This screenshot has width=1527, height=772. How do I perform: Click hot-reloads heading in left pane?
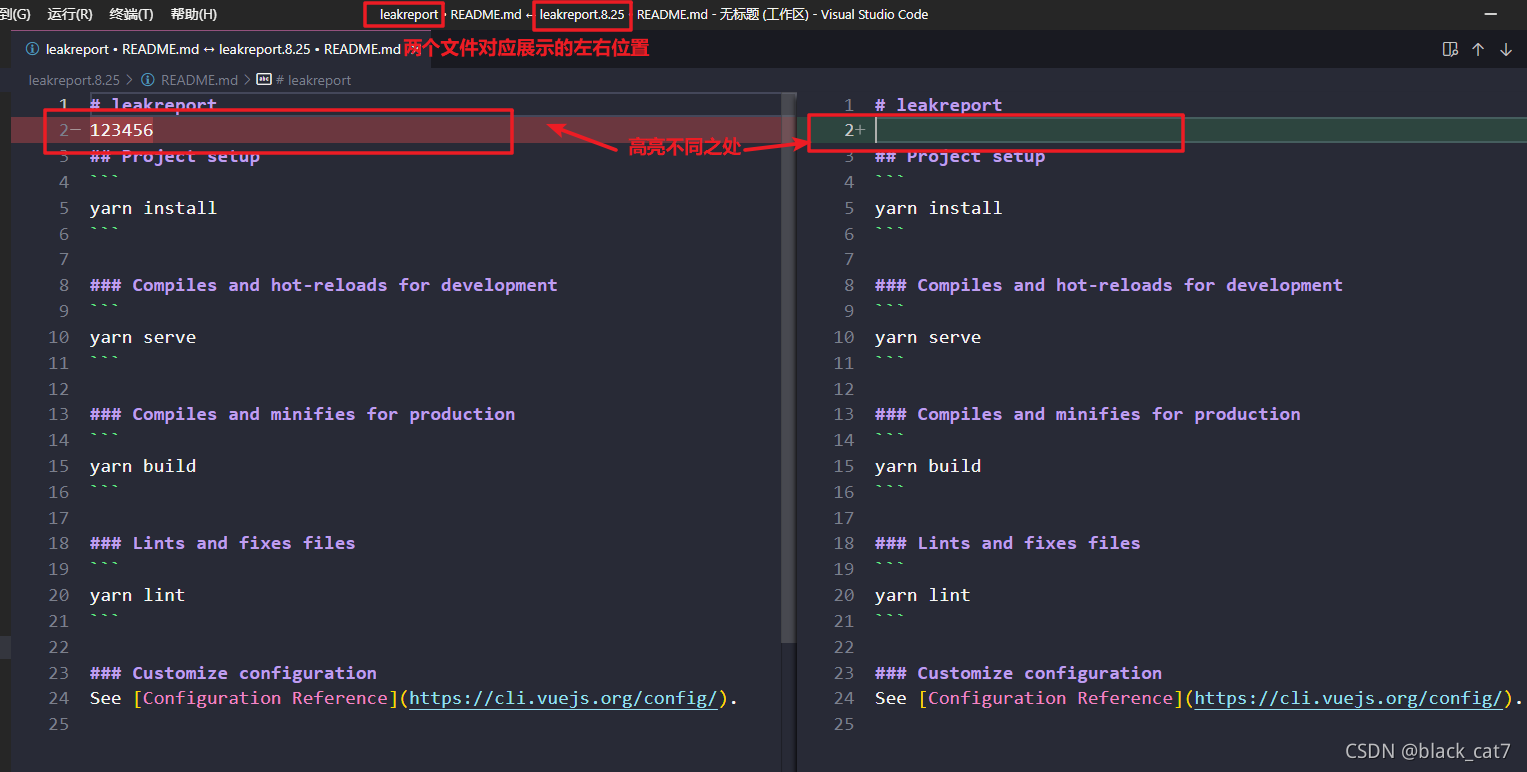(324, 285)
